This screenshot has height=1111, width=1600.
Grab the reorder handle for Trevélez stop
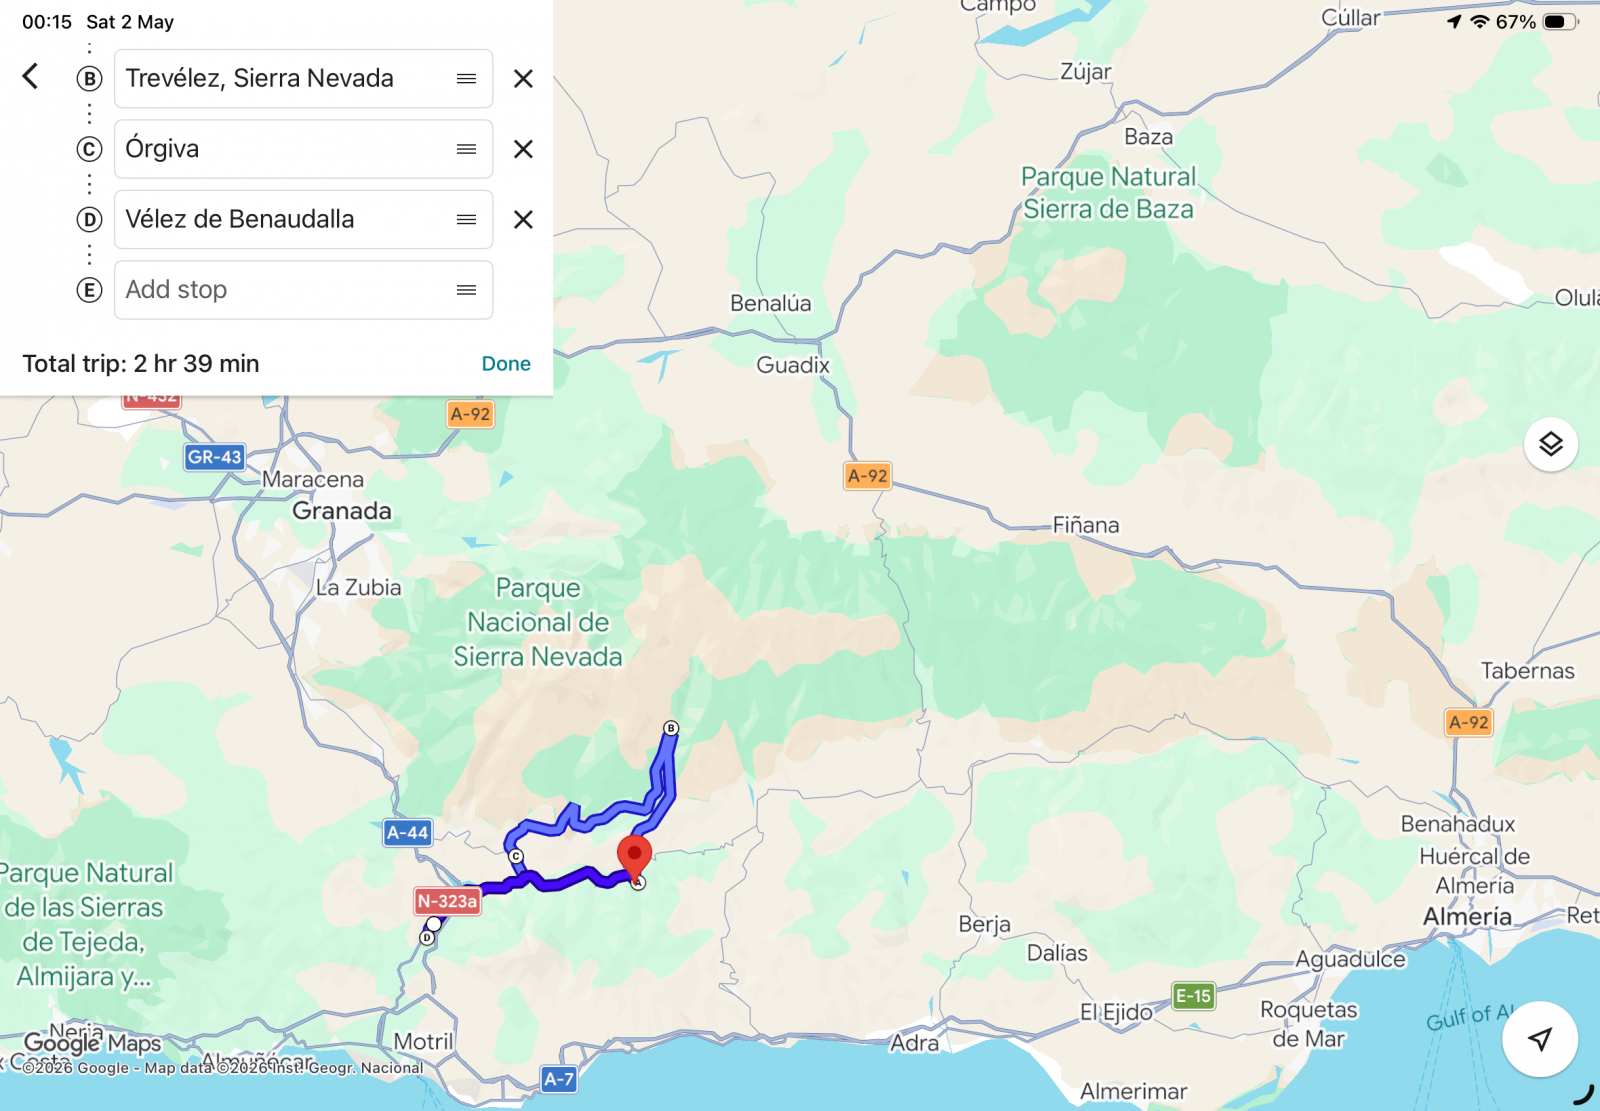click(x=466, y=79)
